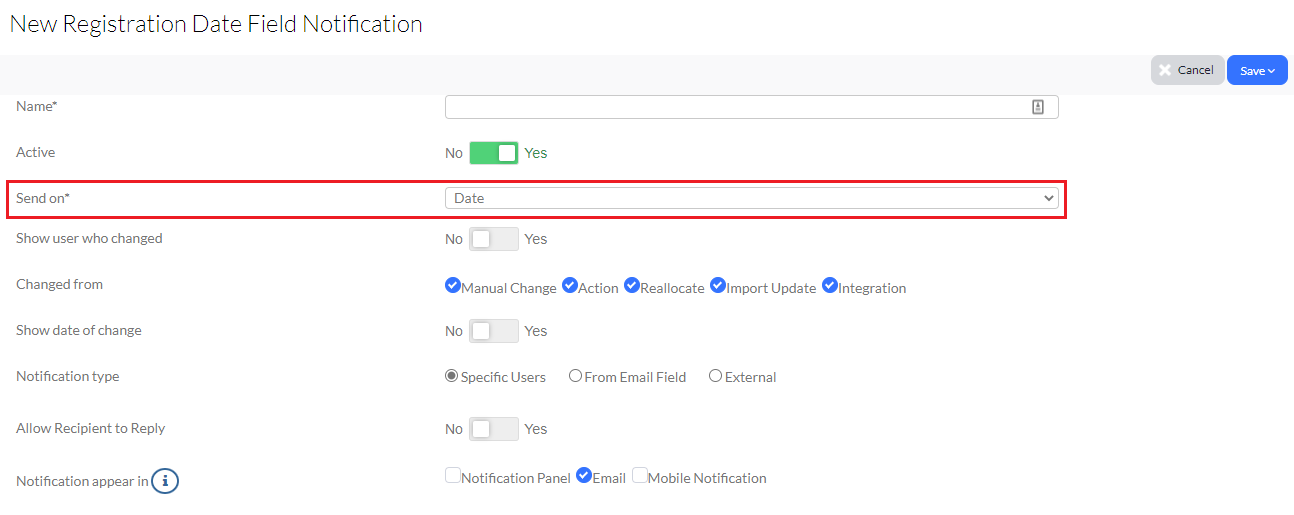Toggle the Active switch off
Viewport: 1294px width, 515px height.
coord(494,153)
